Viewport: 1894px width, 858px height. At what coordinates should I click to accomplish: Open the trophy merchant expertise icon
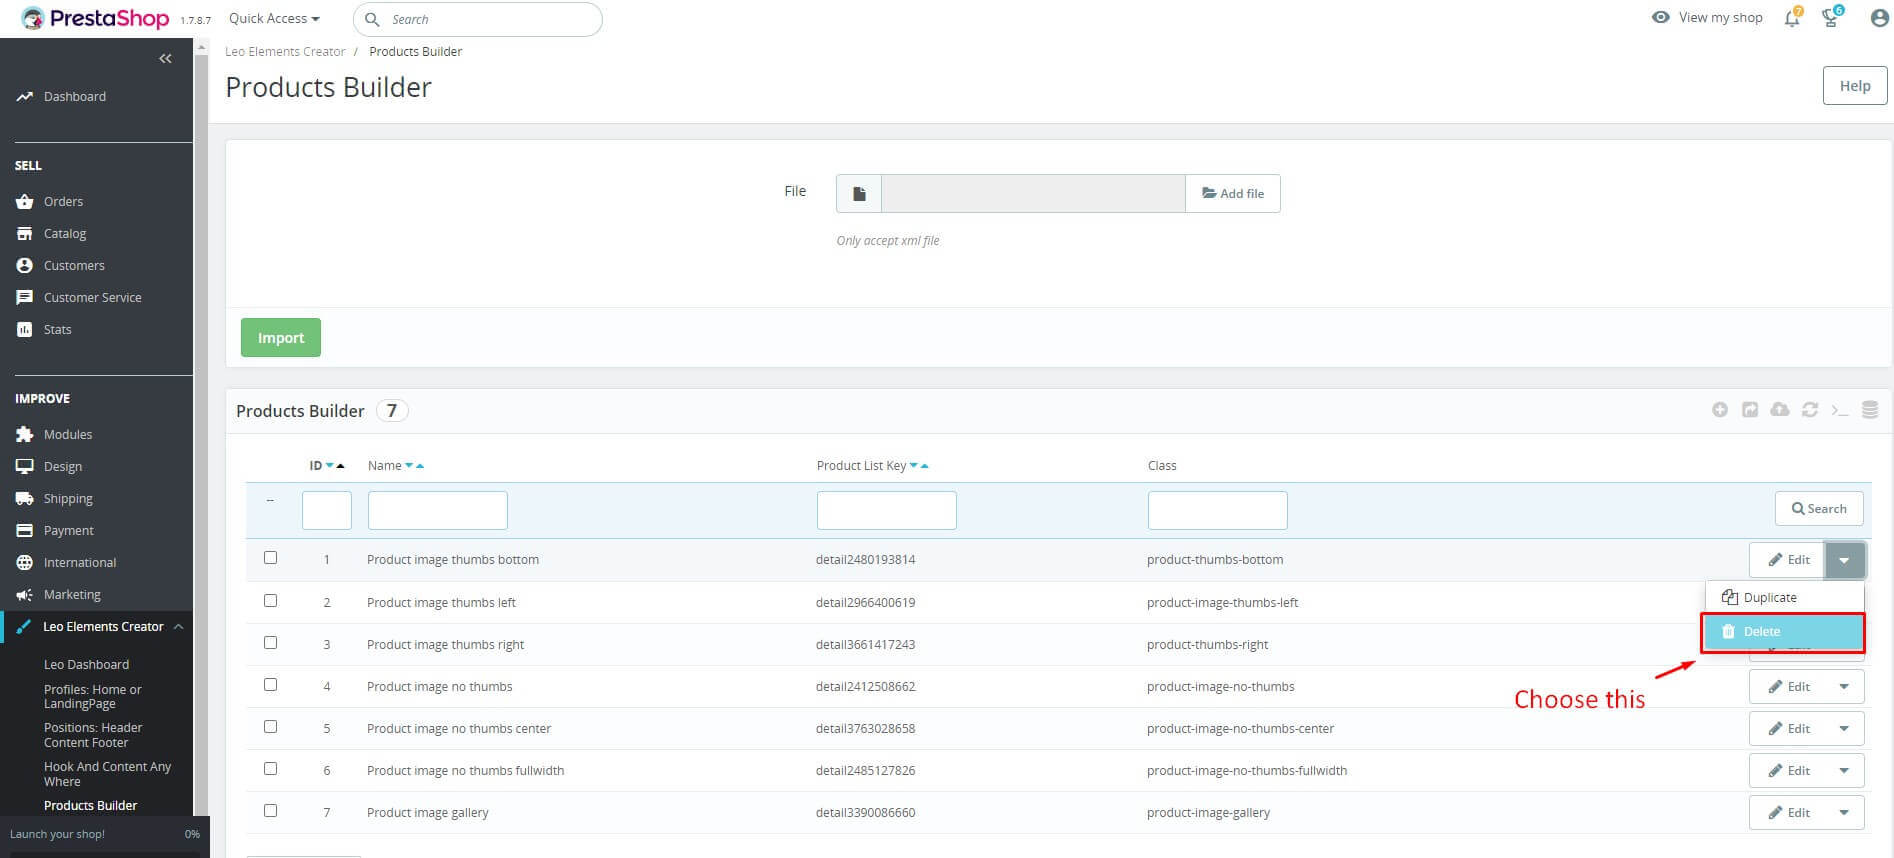coord(1831,18)
